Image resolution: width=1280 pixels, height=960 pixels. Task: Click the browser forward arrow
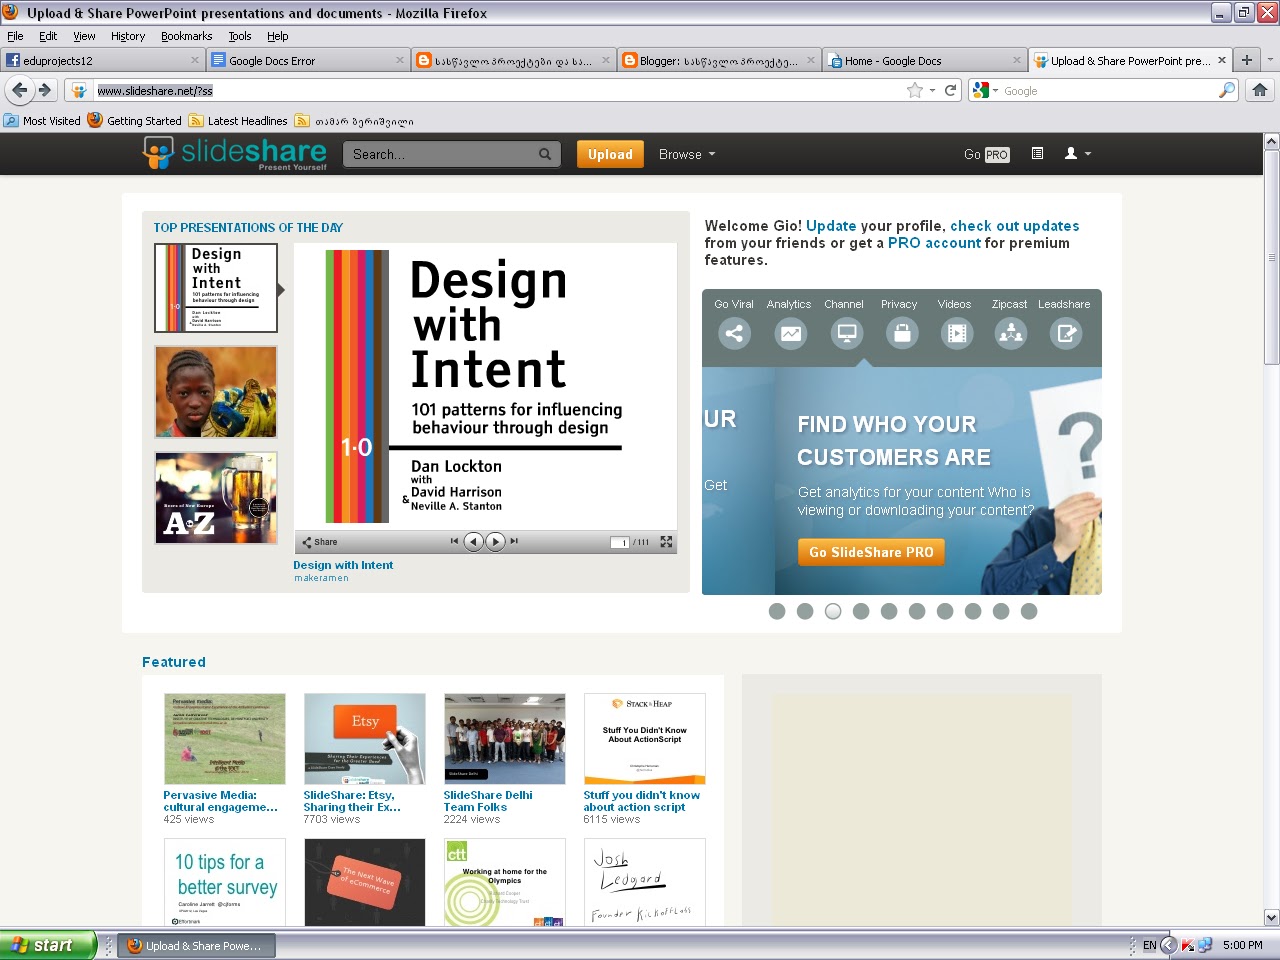pos(45,90)
